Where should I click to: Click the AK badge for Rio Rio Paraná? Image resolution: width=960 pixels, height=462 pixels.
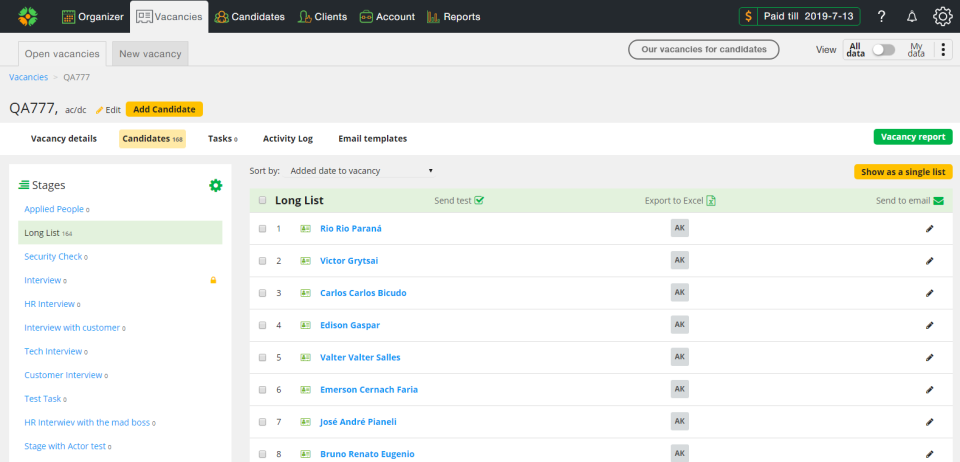tap(680, 228)
